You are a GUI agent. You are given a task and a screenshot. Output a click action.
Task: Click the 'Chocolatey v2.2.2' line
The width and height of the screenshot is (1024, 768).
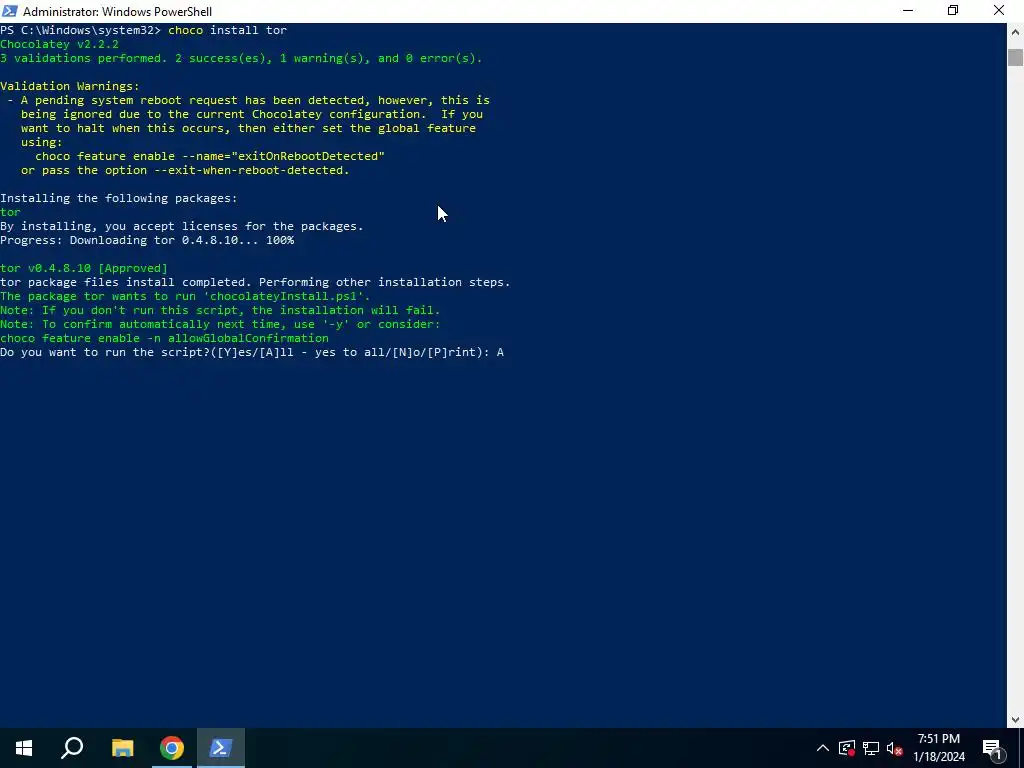tap(59, 44)
